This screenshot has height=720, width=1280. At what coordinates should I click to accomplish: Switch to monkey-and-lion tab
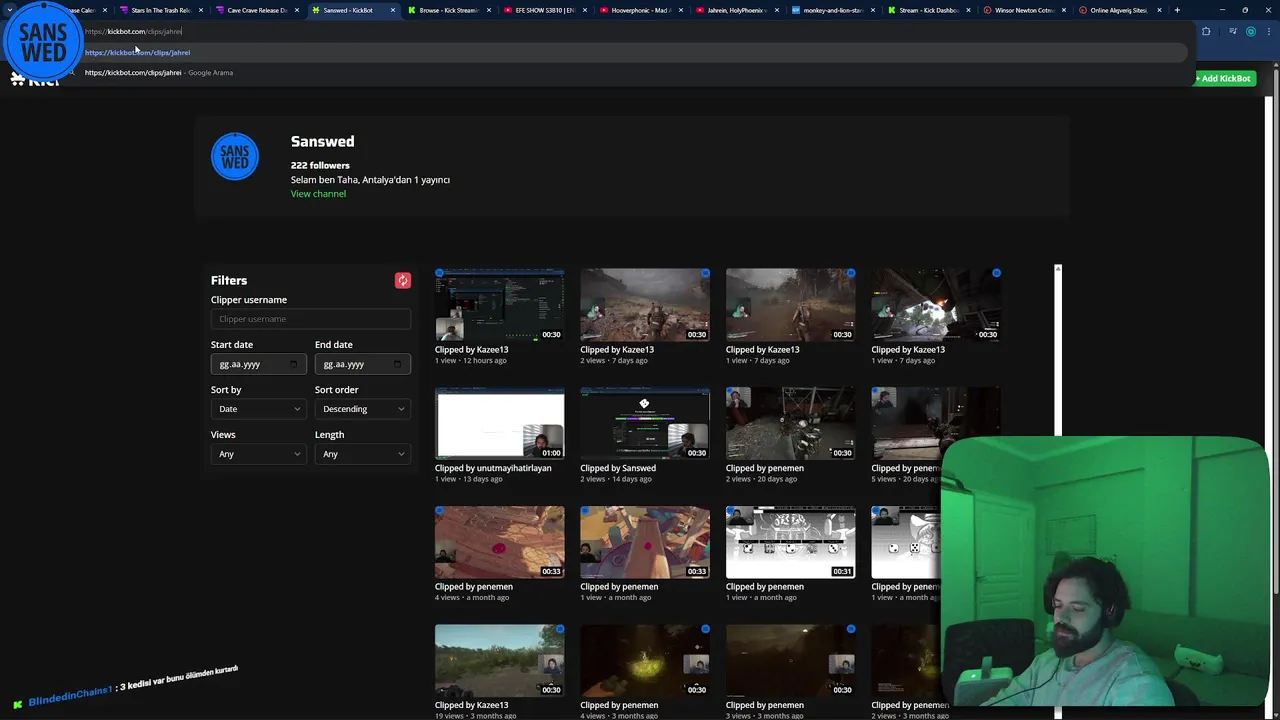(x=832, y=10)
